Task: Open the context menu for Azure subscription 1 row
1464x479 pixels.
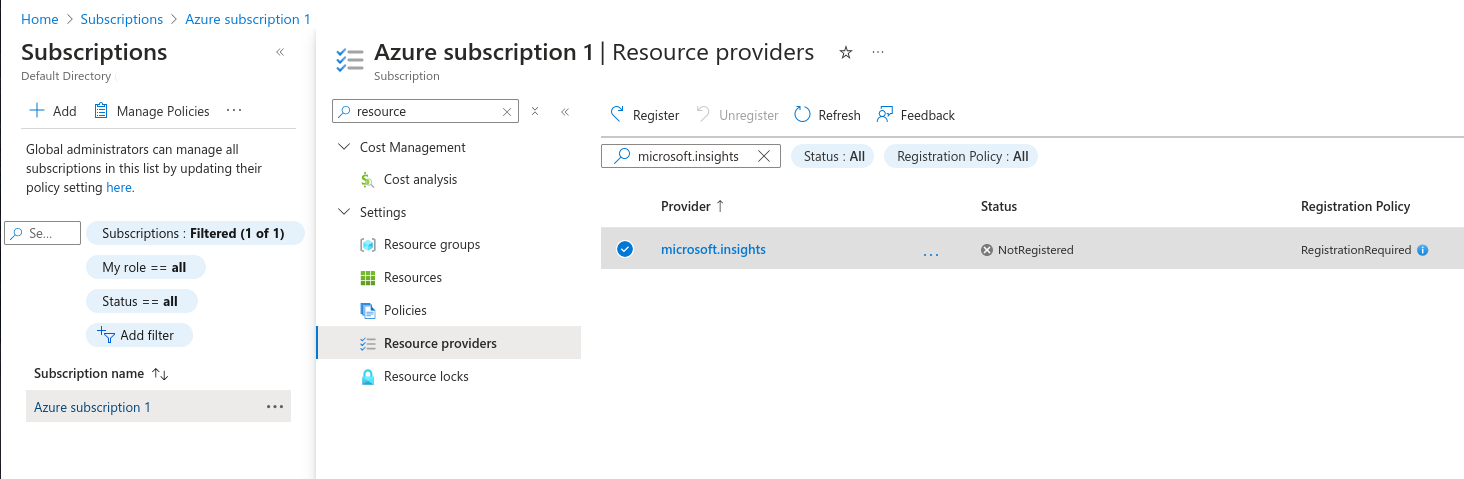Action: tap(275, 407)
